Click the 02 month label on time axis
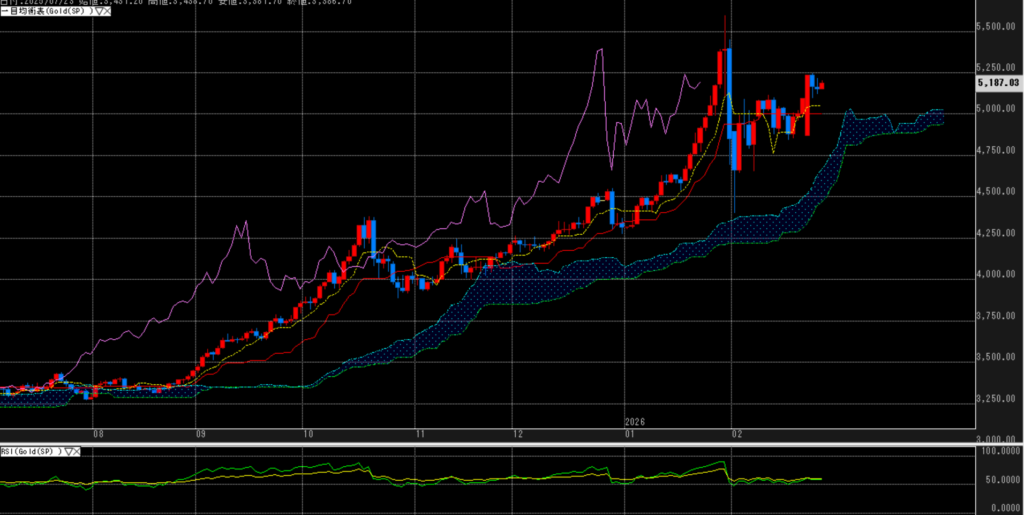 tap(738, 435)
